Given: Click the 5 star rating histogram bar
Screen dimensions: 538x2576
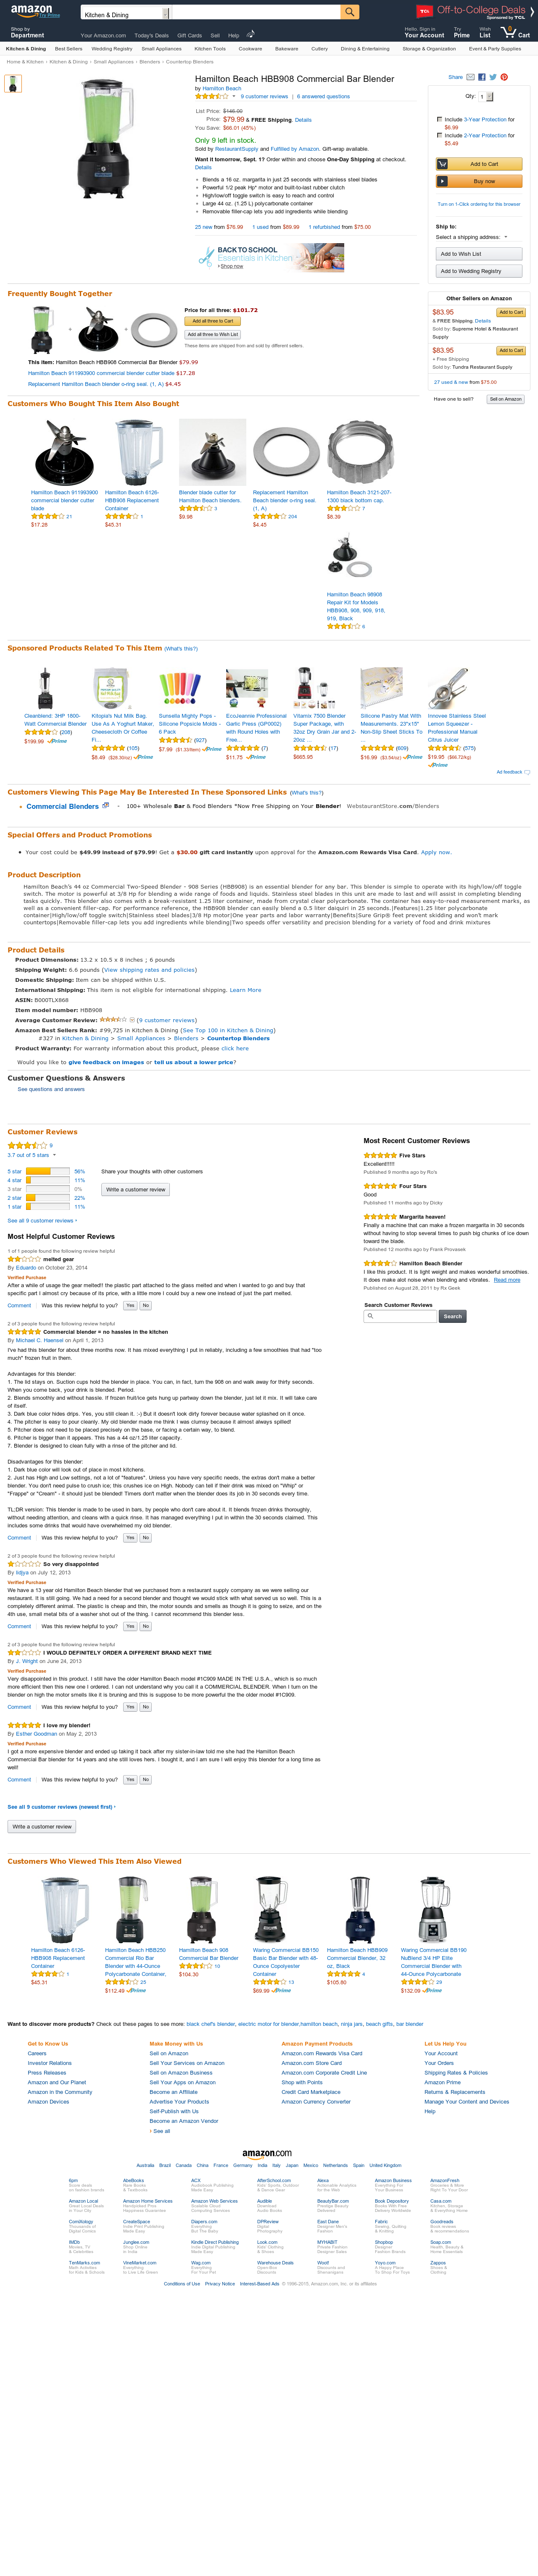Looking at the screenshot, I should click(x=47, y=1171).
